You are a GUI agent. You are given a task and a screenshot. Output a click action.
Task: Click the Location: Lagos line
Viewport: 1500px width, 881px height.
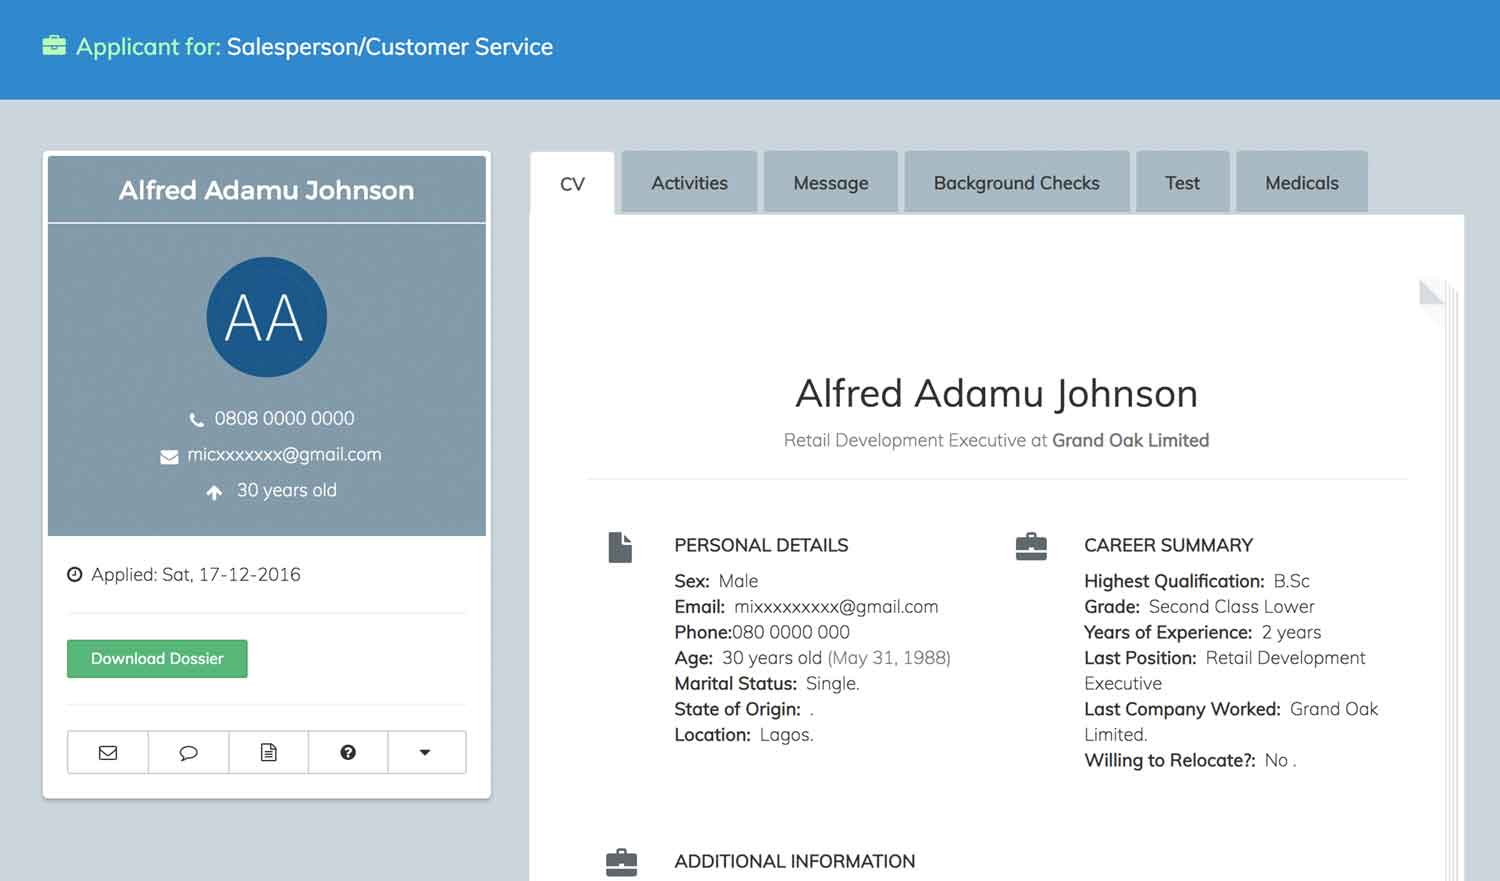pos(744,735)
